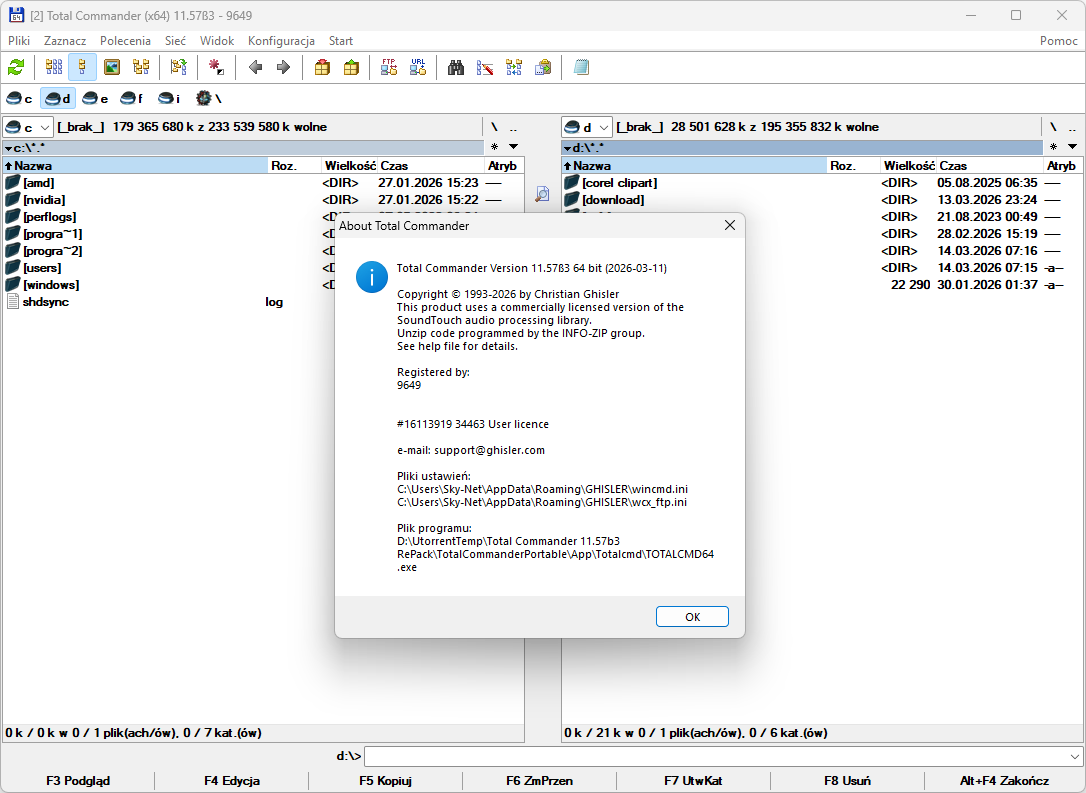Click the F5 Kopiuj button
The image size is (1086, 793).
386,781
